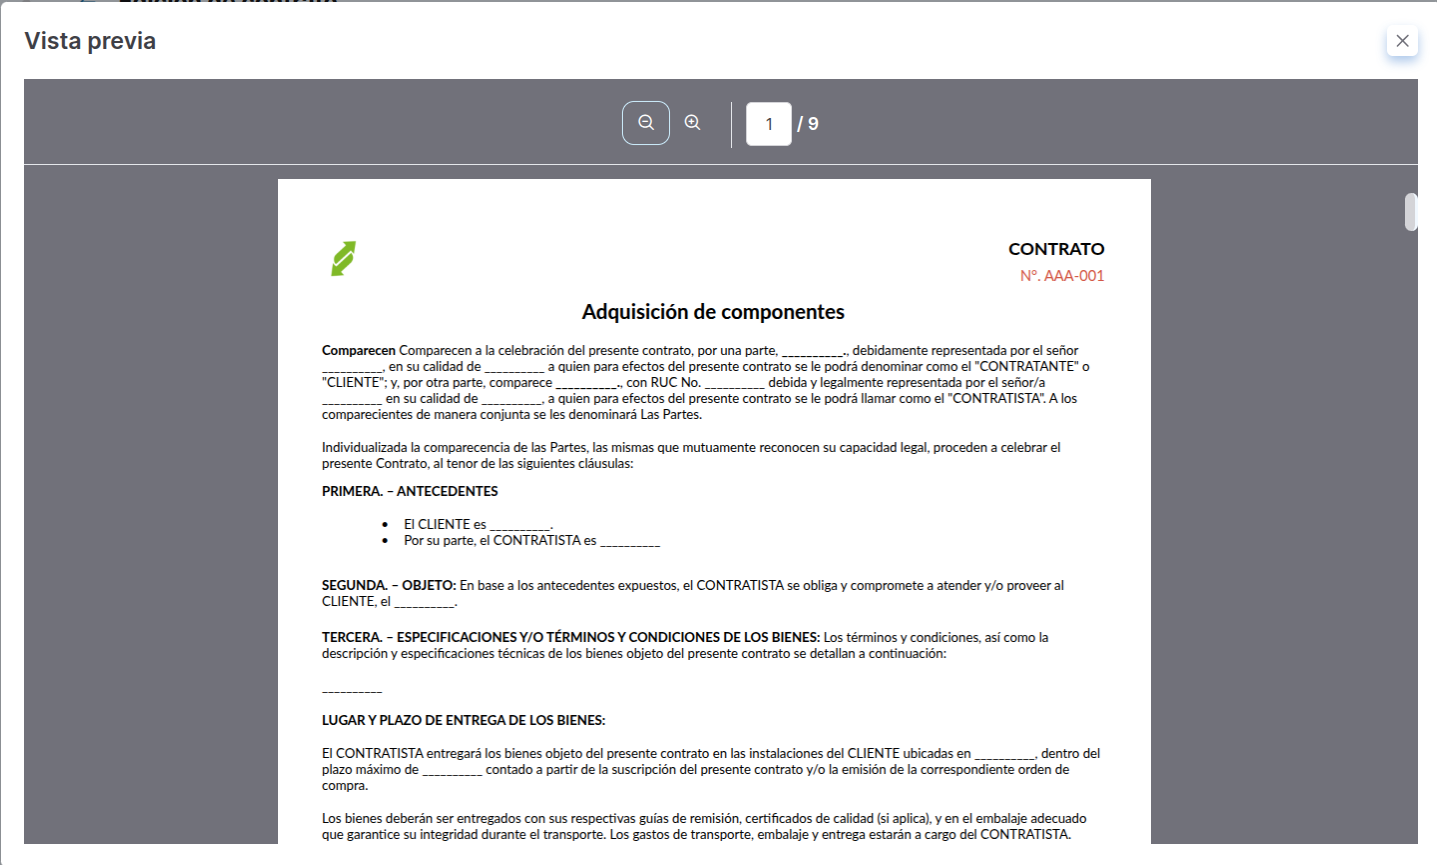Click the page number input showing 1

(x=768, y=123)
